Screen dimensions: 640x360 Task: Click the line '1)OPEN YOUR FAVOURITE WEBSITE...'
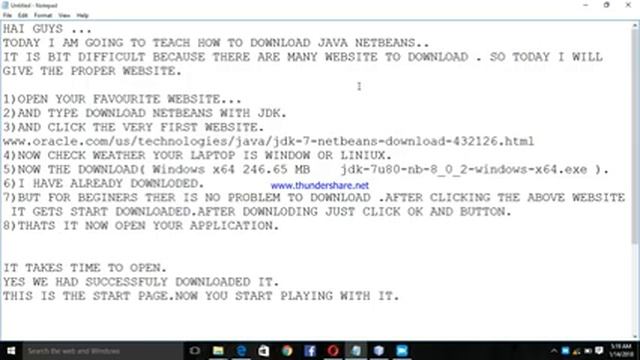(122, 99)
